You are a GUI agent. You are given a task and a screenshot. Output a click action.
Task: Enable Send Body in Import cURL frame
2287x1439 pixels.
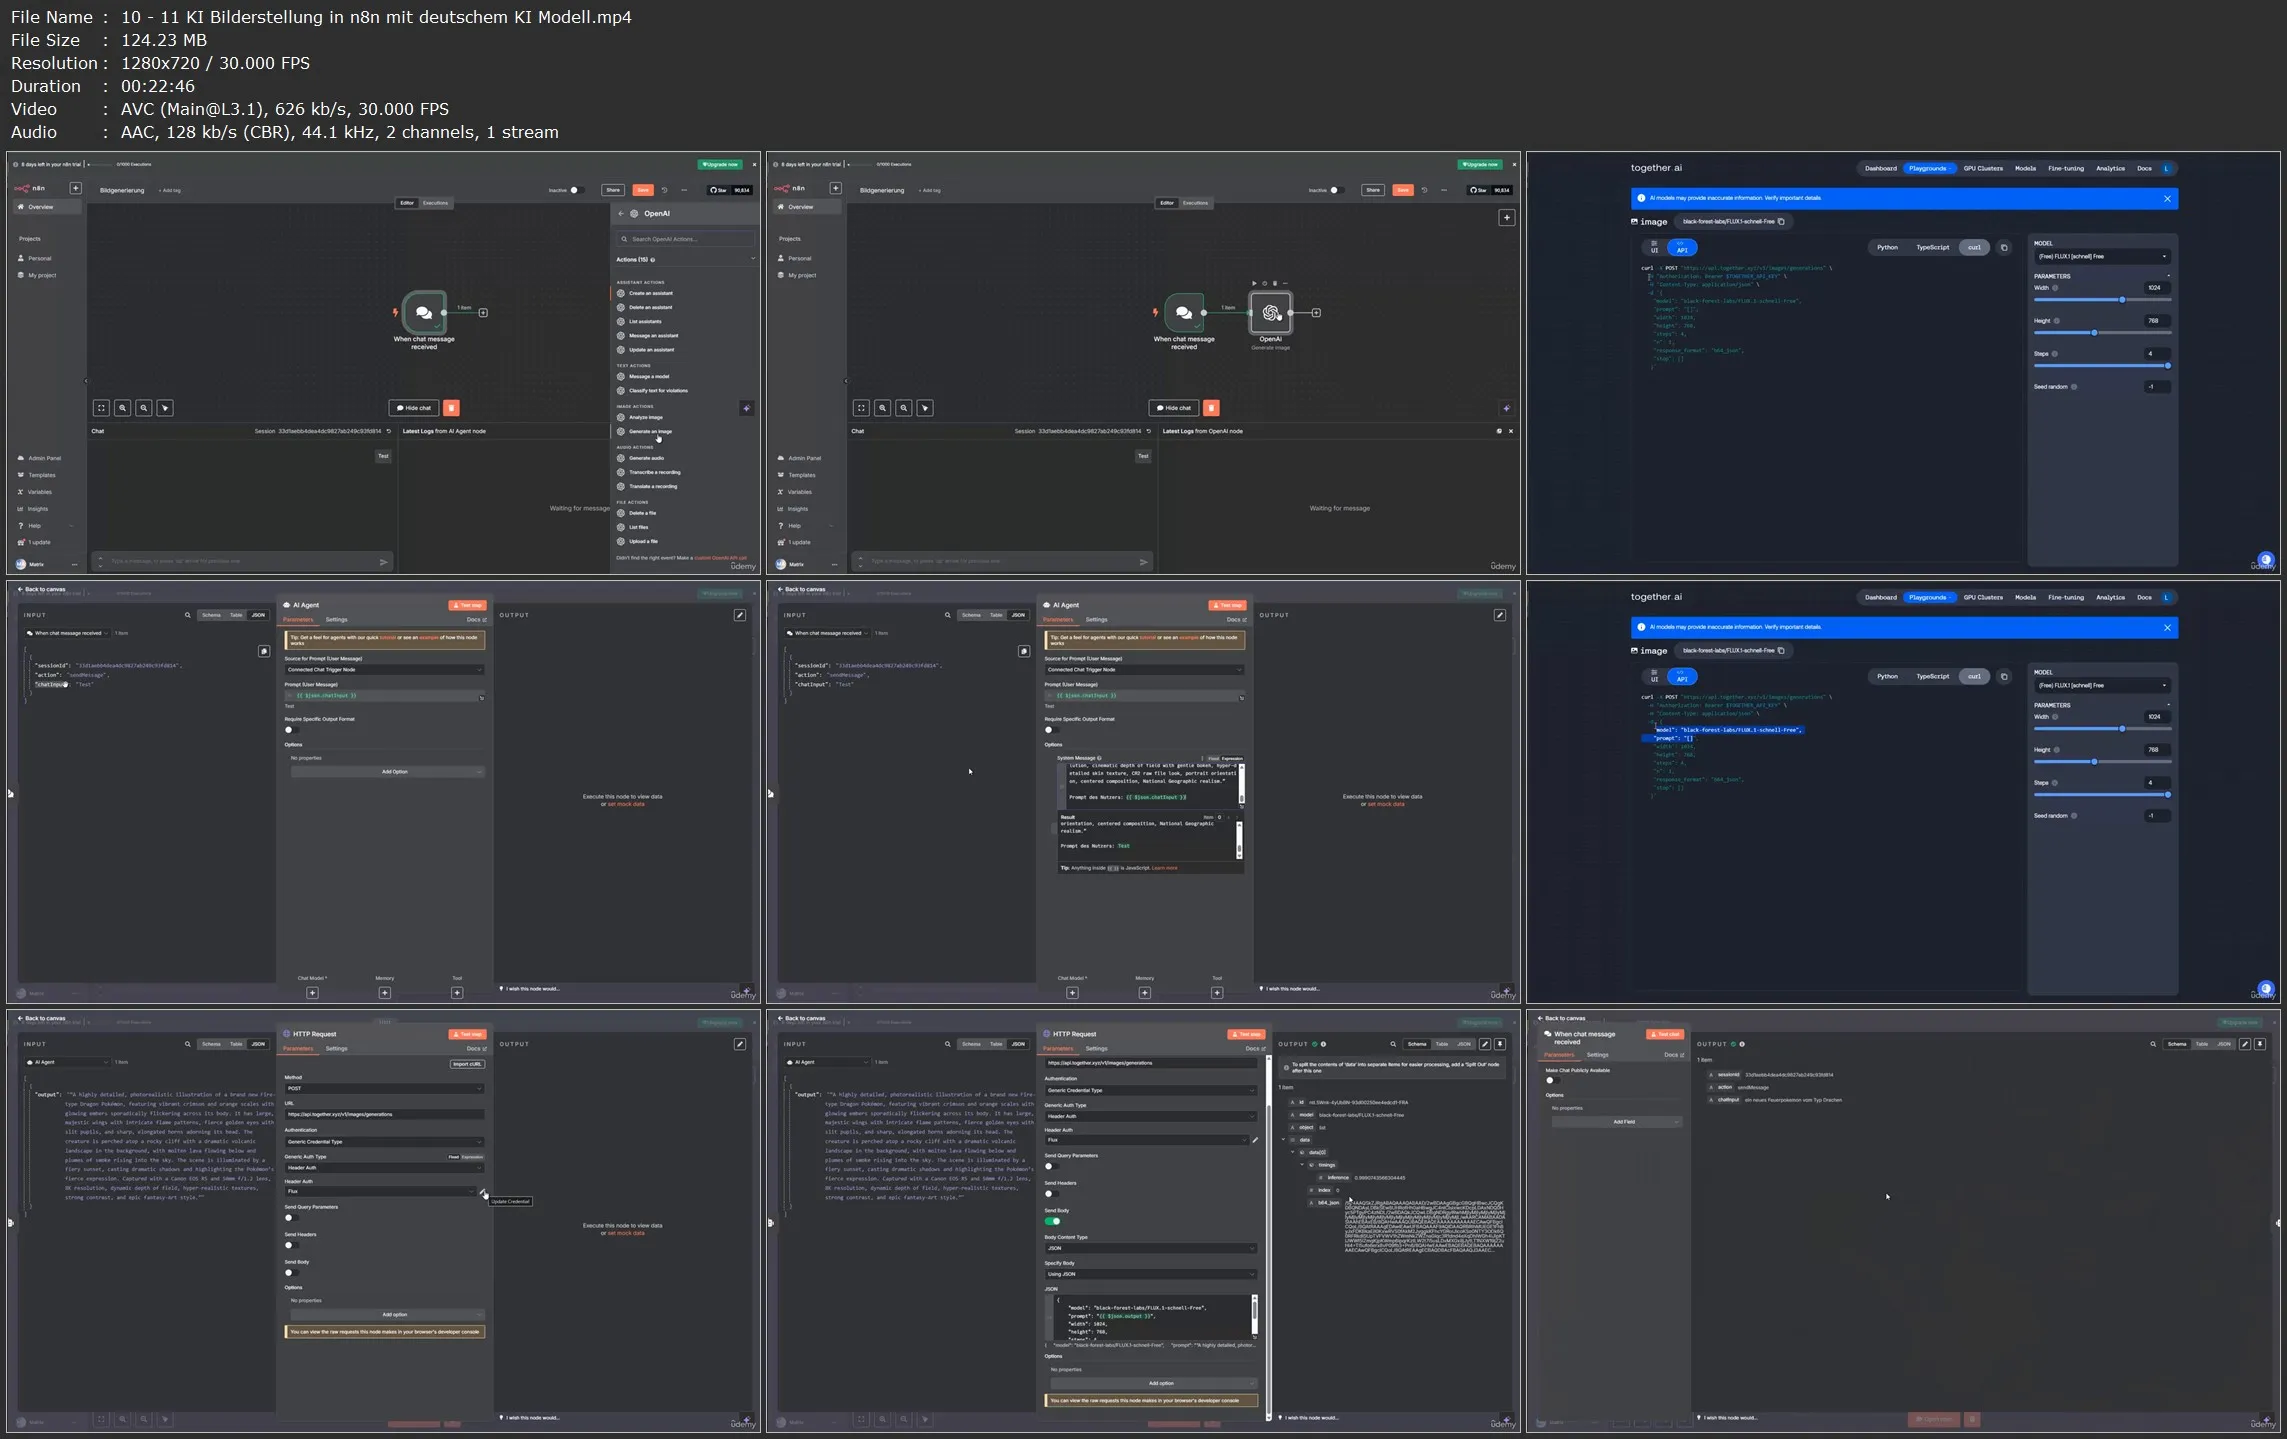pyautogui.click(x=291, y=1273)
